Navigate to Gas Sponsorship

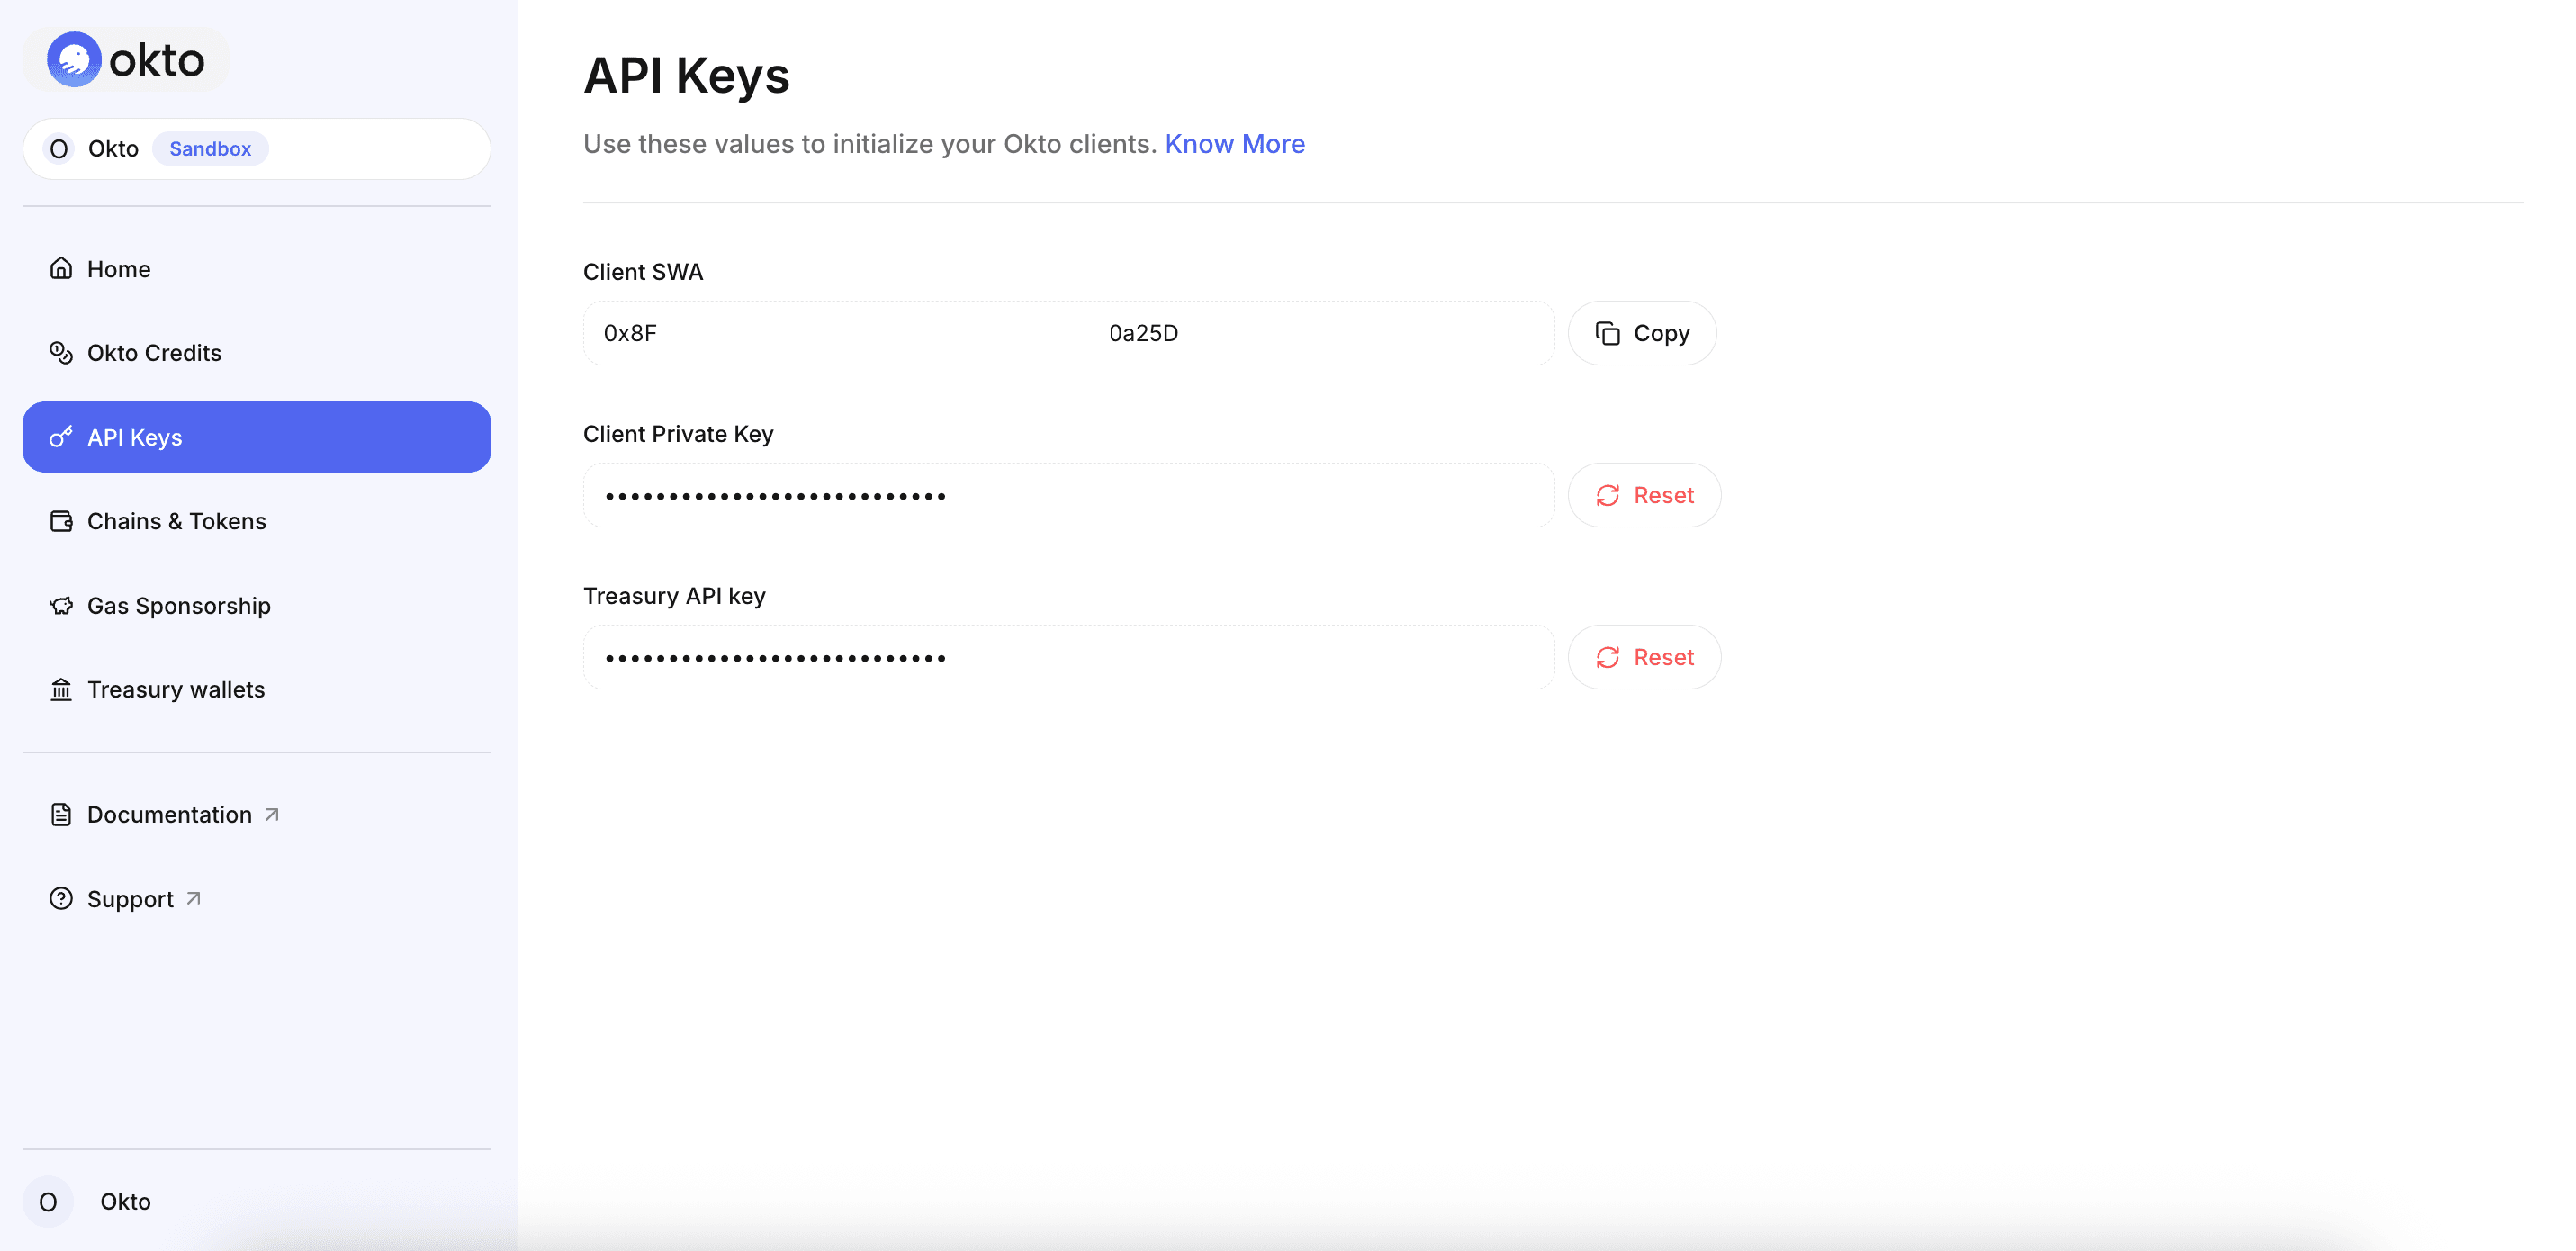tap(257, 605)
